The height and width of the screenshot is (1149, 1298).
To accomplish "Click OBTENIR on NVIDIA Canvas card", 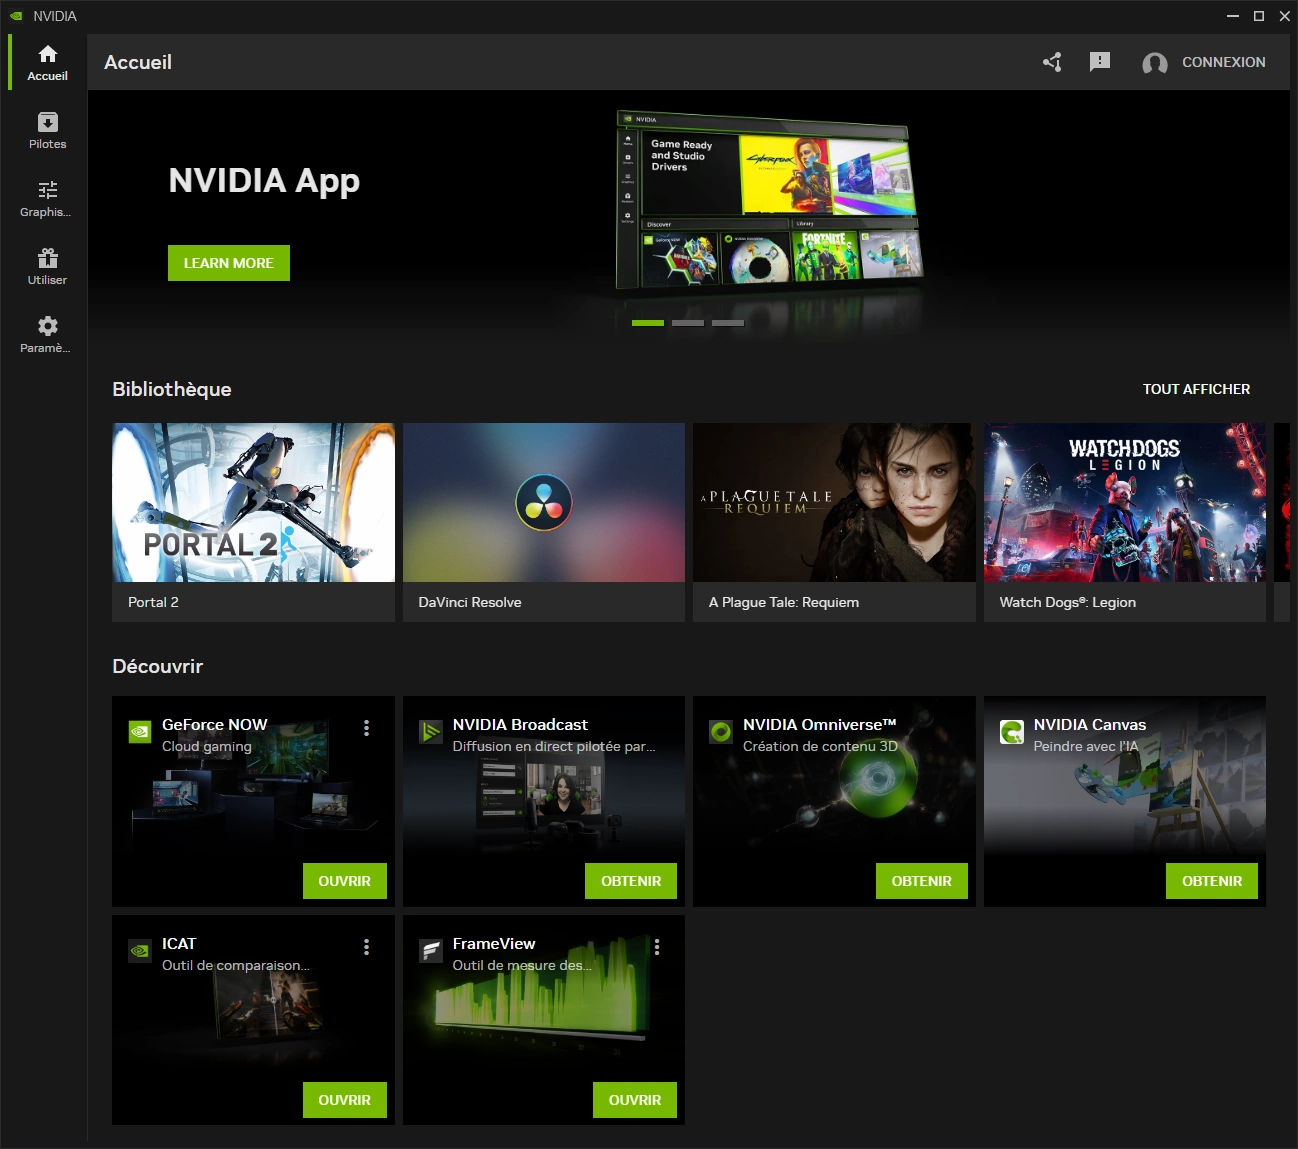I will 1212,881.
